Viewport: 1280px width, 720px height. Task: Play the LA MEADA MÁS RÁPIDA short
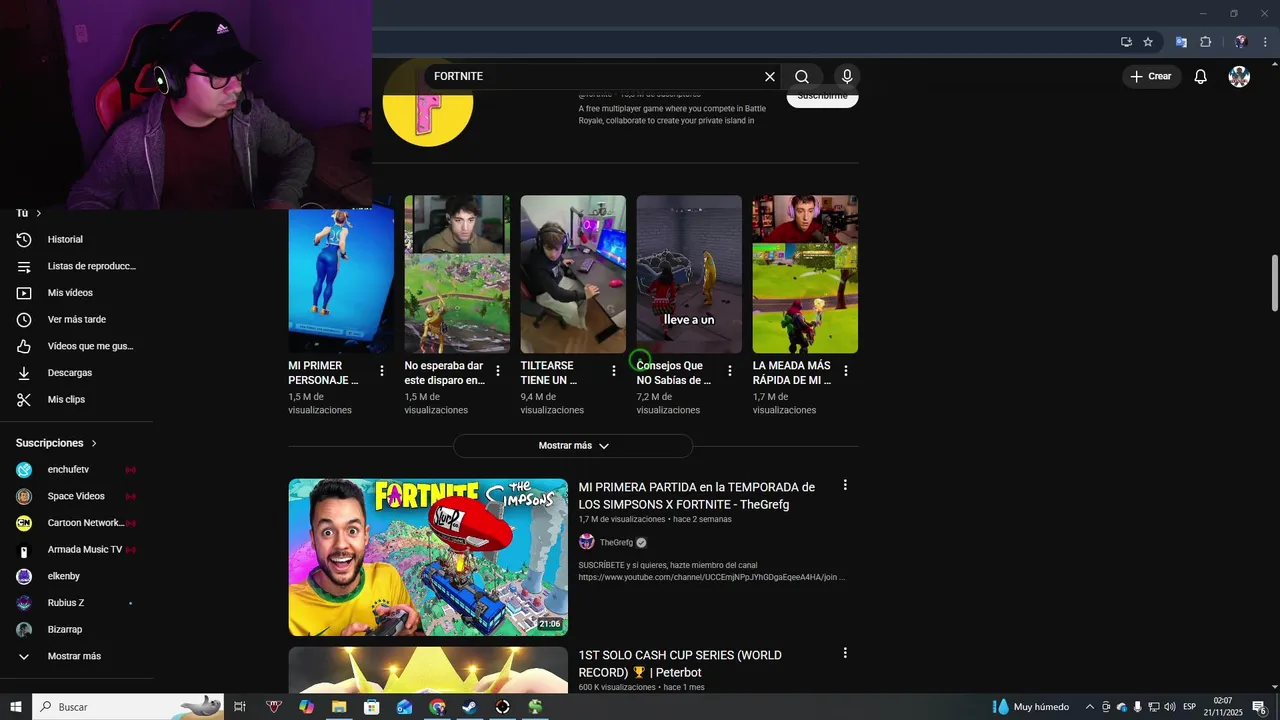[x=805, y=274]
